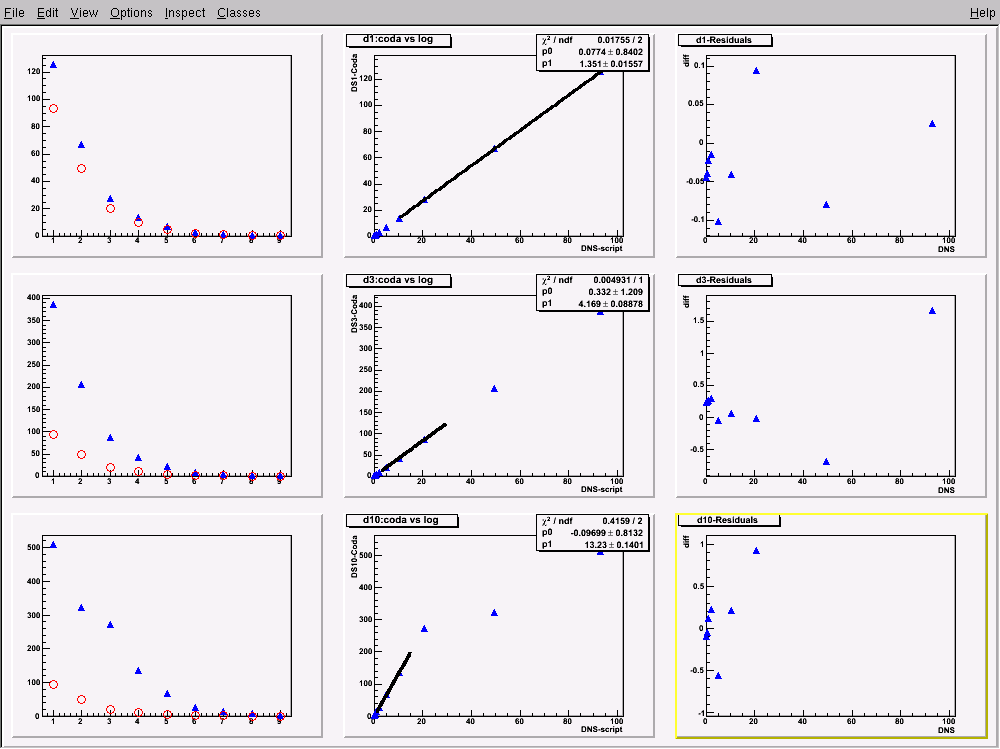Select the 'd3:coda vs log' plot title

coord(398,280)
